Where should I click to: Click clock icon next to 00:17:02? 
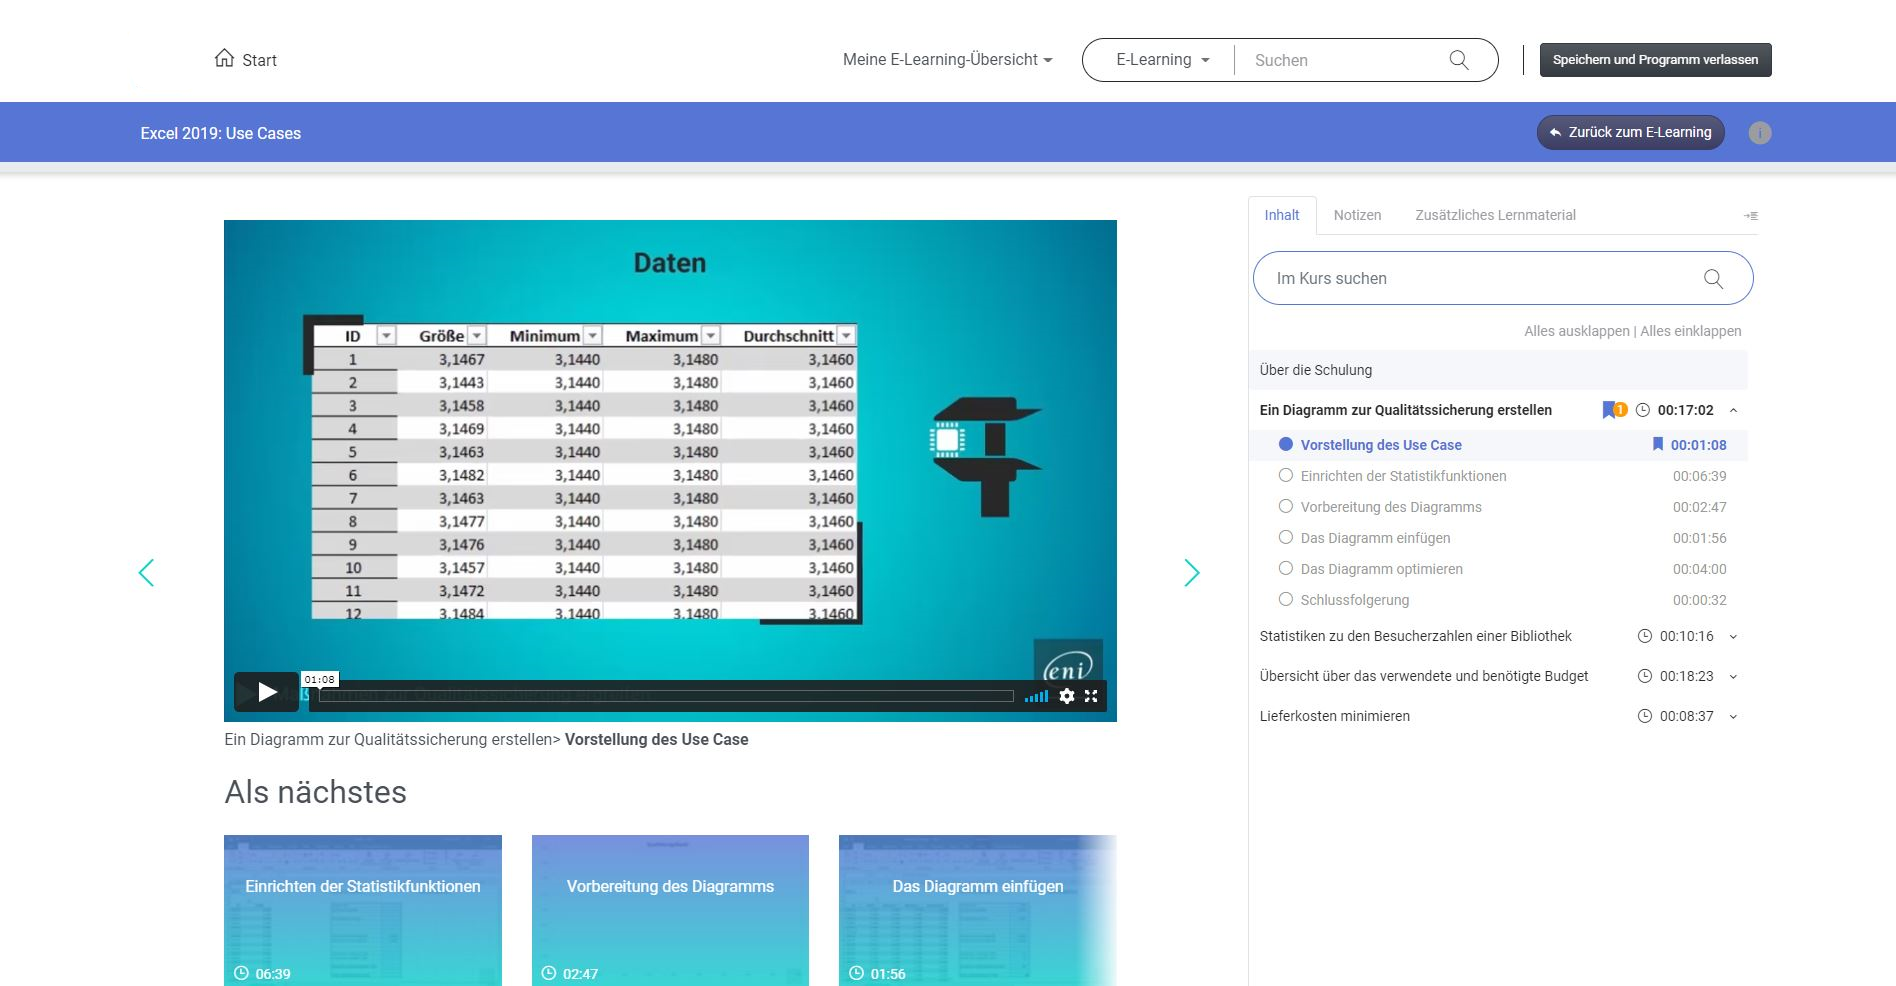click(x=1642, y=410)
